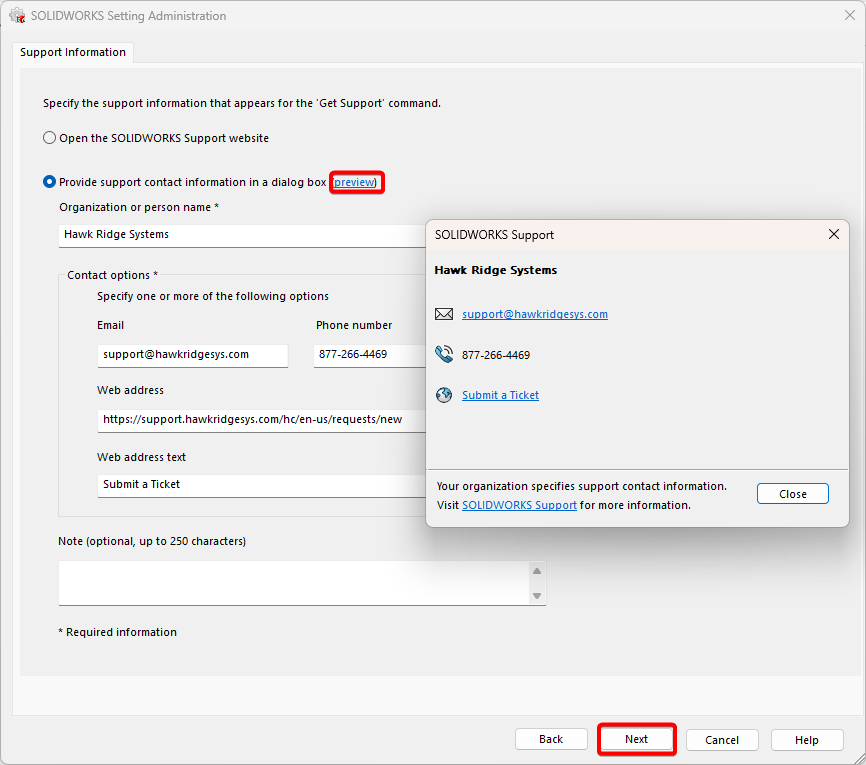Select Open the SOLIDWORKS Support website option

(49, 138)
